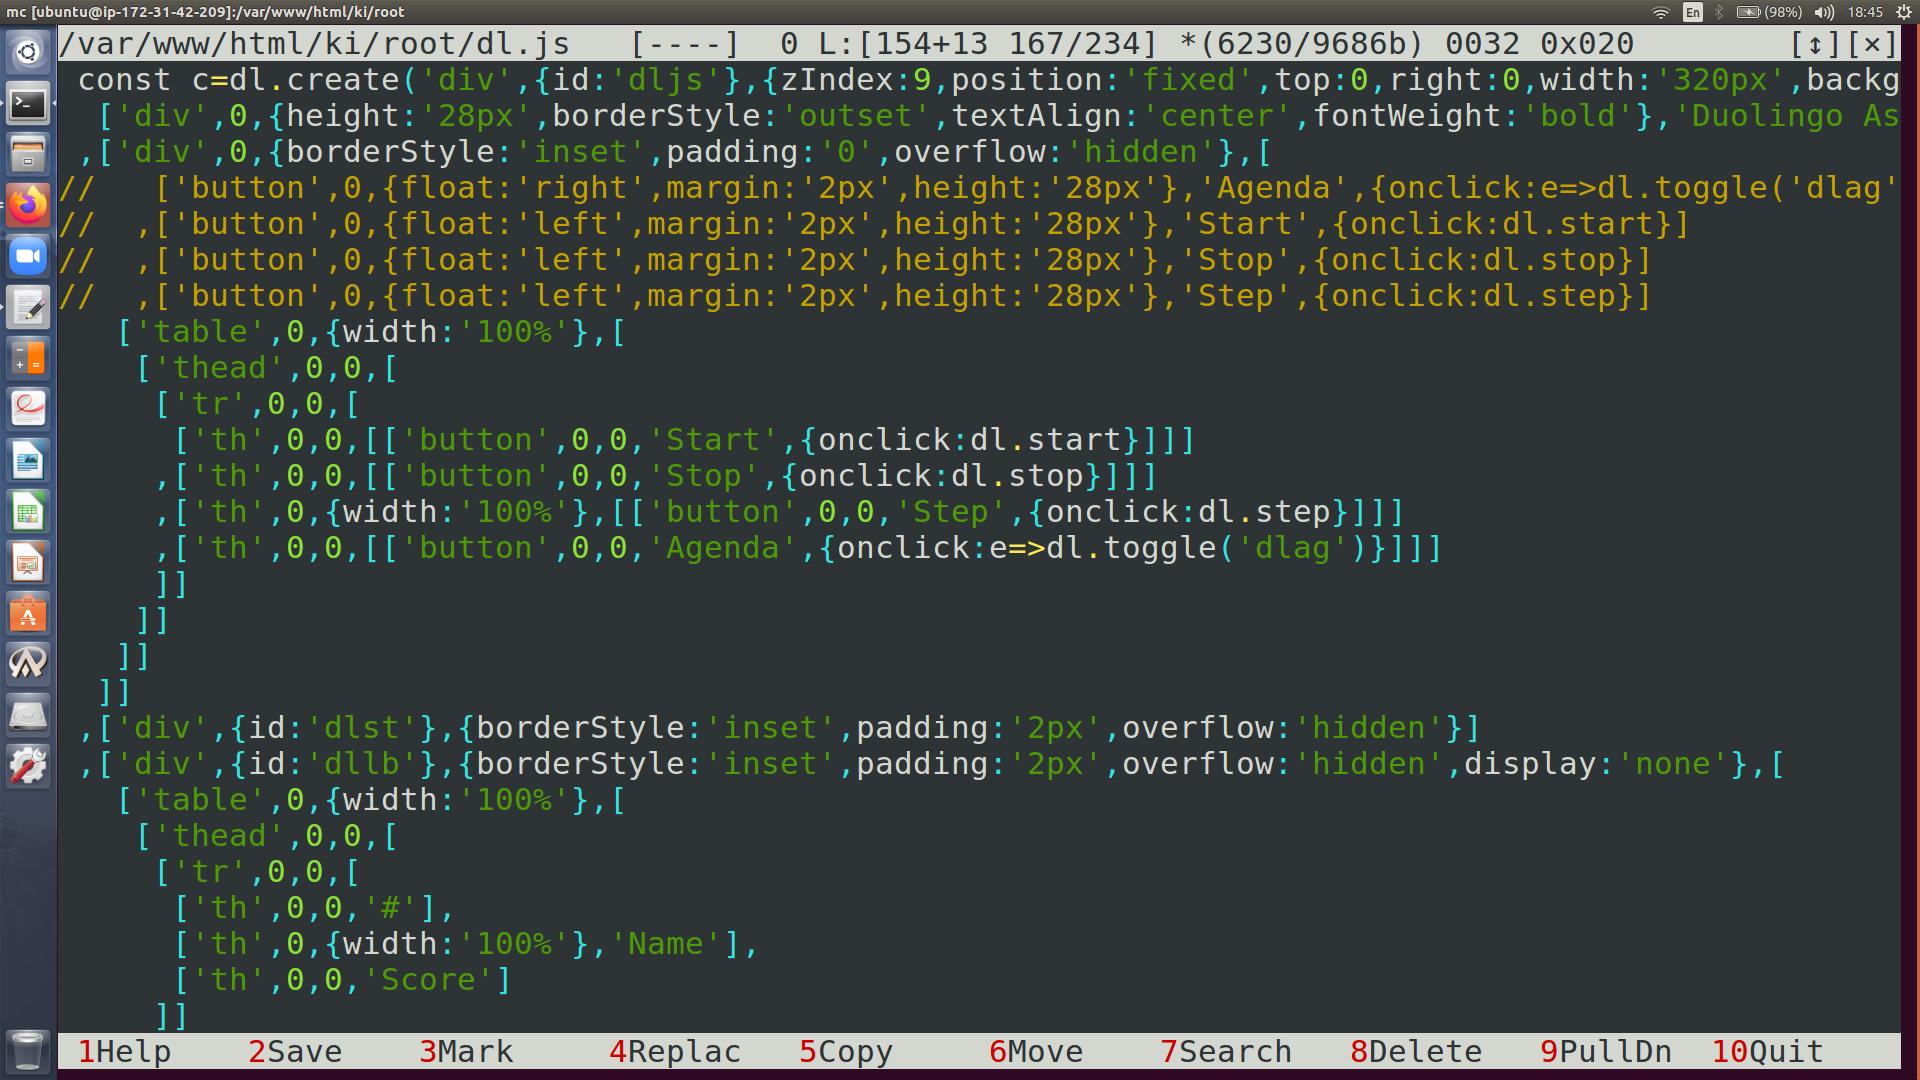1920x1080 pixels.
Task: Open the Files manager from the dock
Action: point(28,154)
